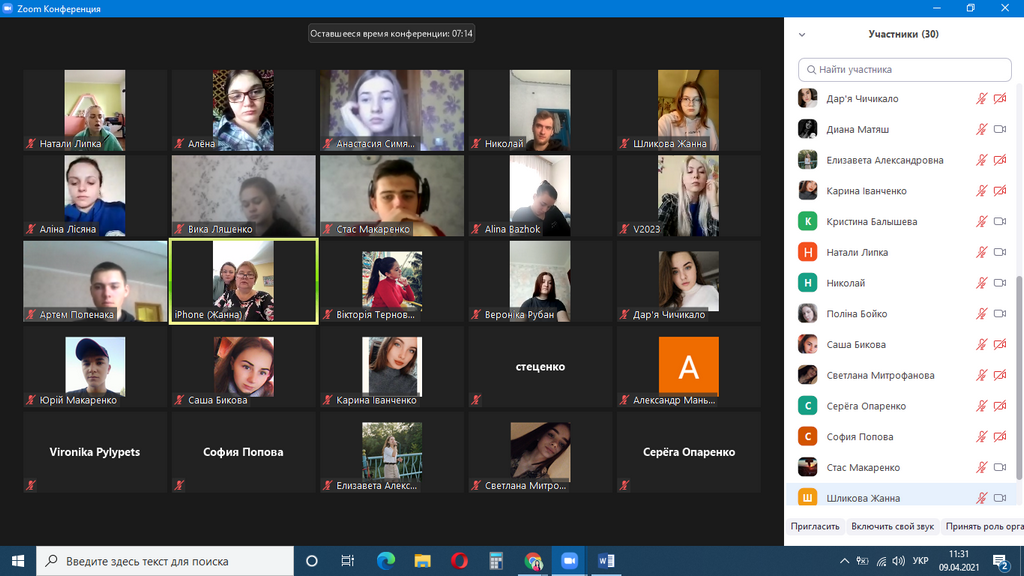Click the camera icon beside Поліна Бойко
This screenshot has height=576, width=1024.
999,314
